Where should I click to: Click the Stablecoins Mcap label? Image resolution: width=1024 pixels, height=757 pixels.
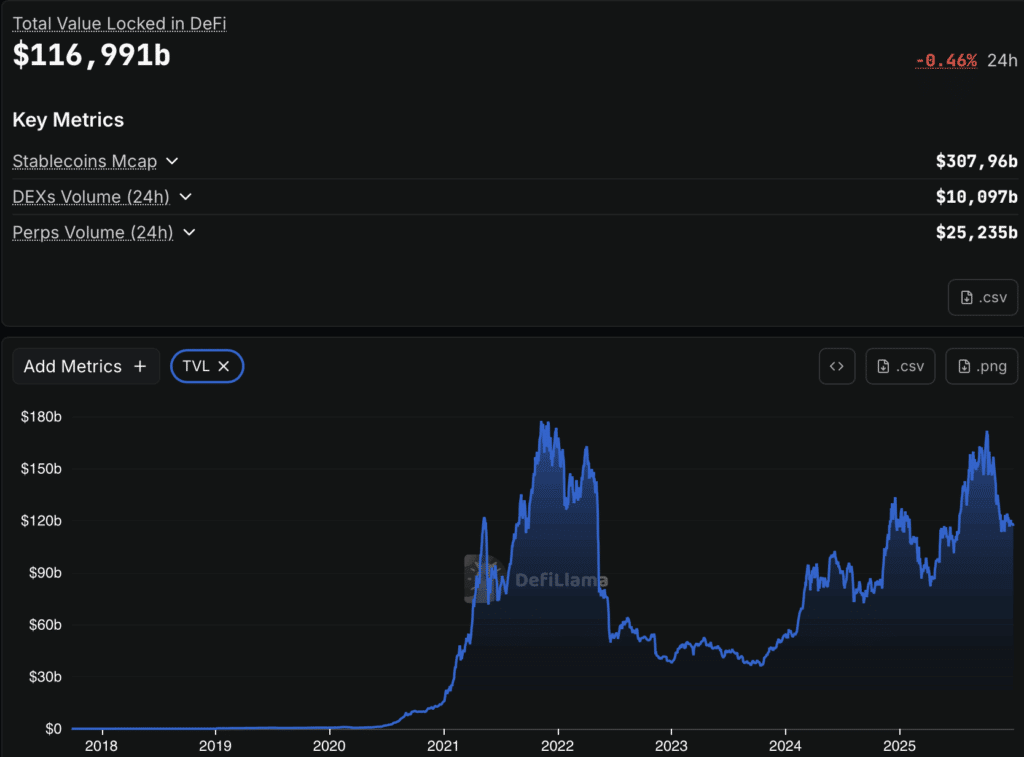click(x=85, y=161)
